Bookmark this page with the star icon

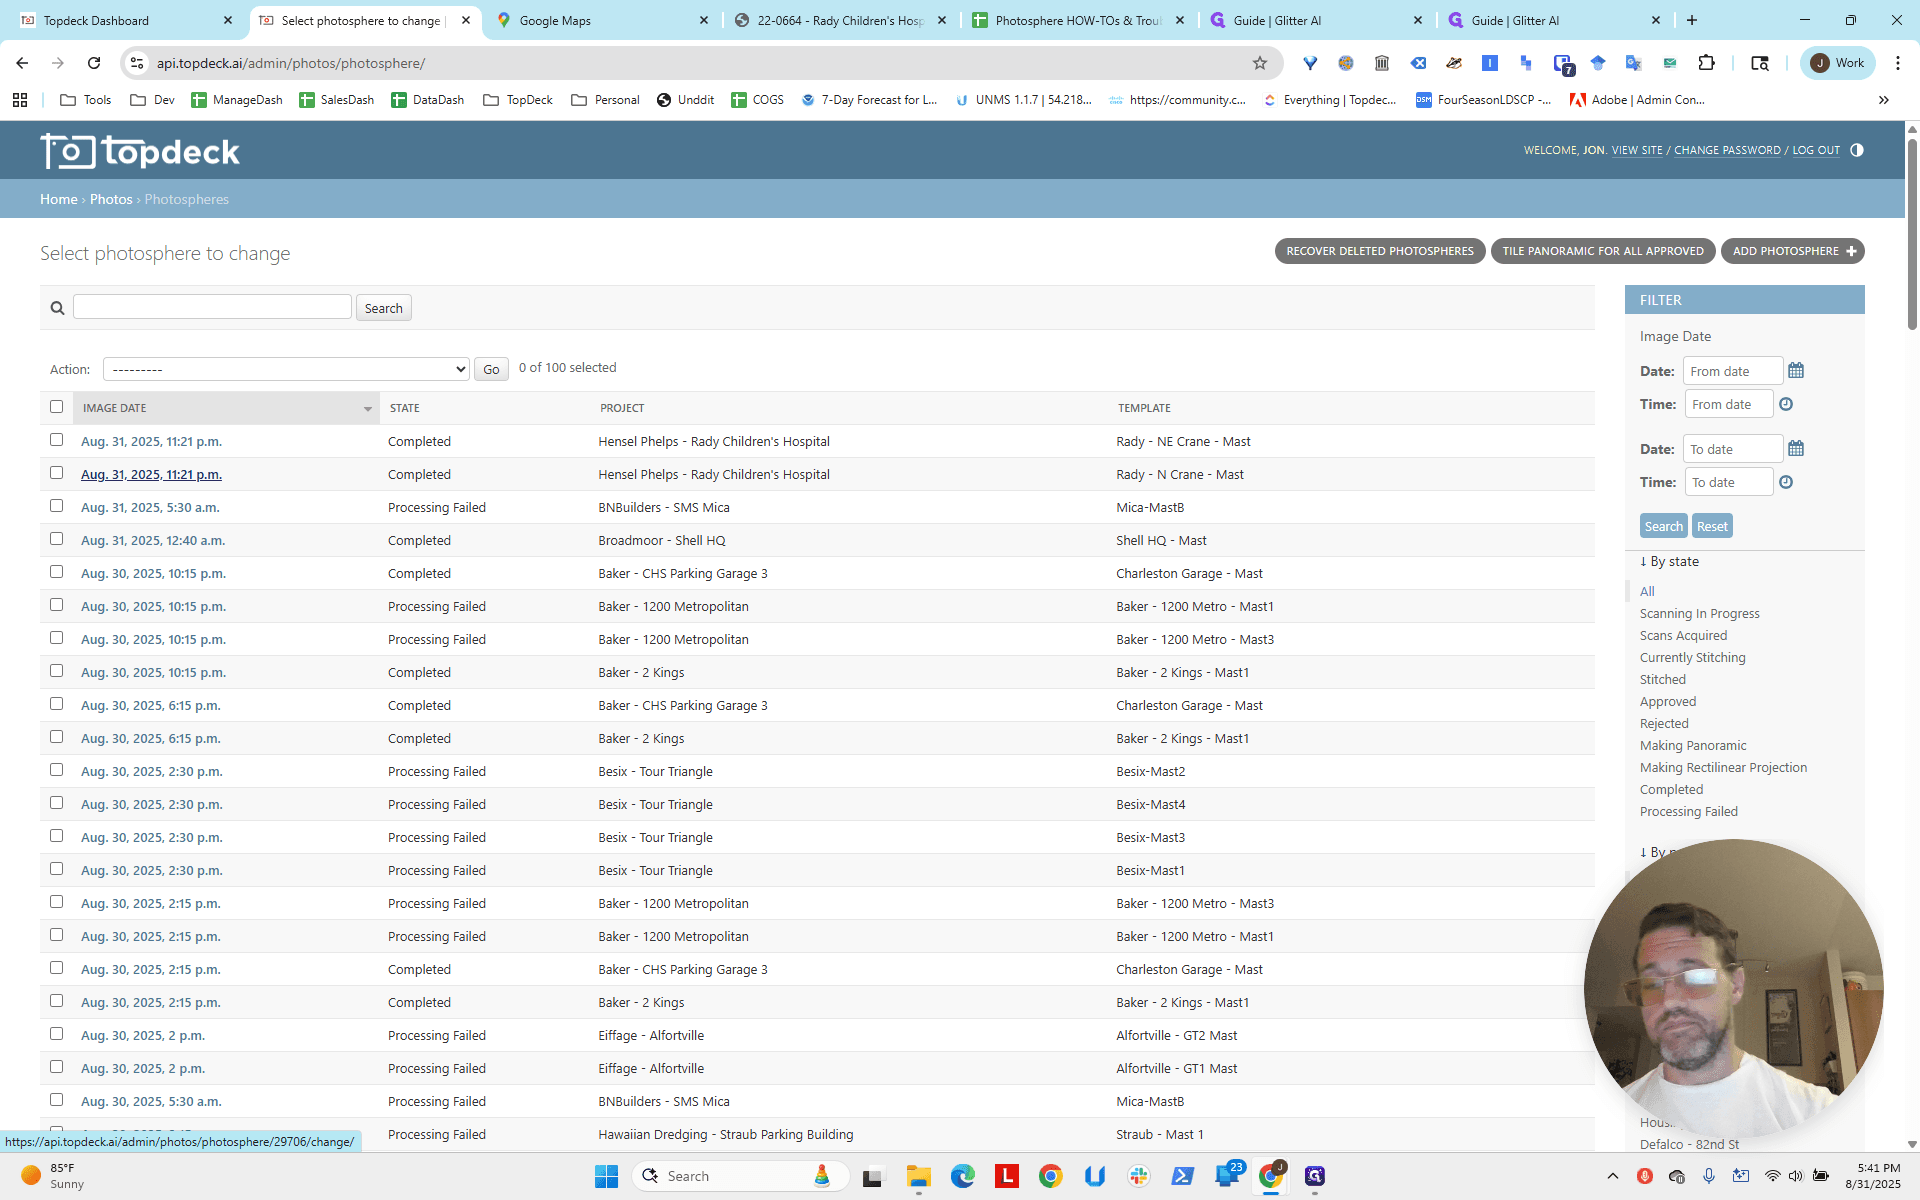tap(1260, 63)
